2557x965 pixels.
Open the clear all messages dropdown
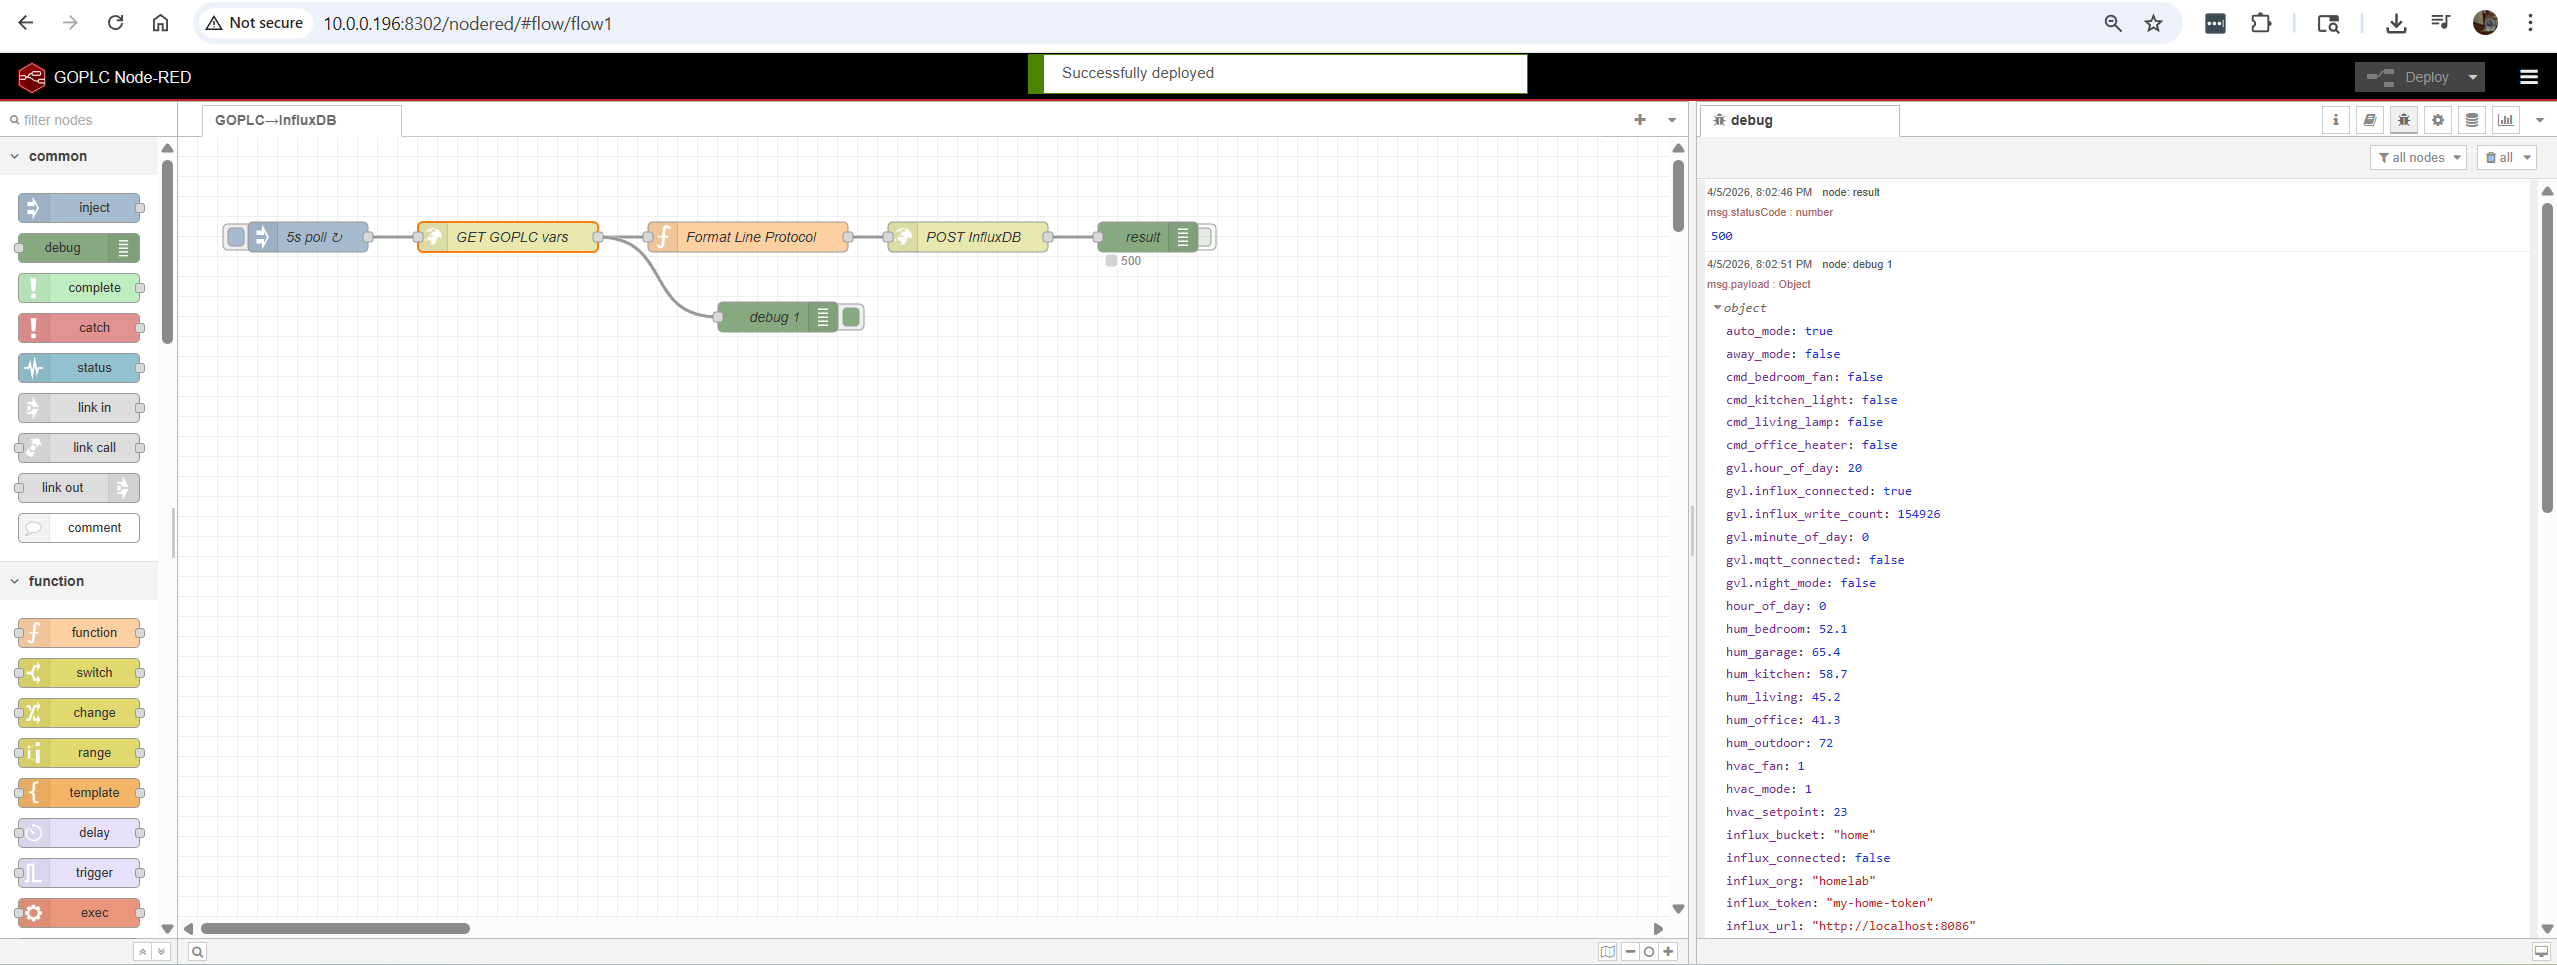(x=2506, y=158)
